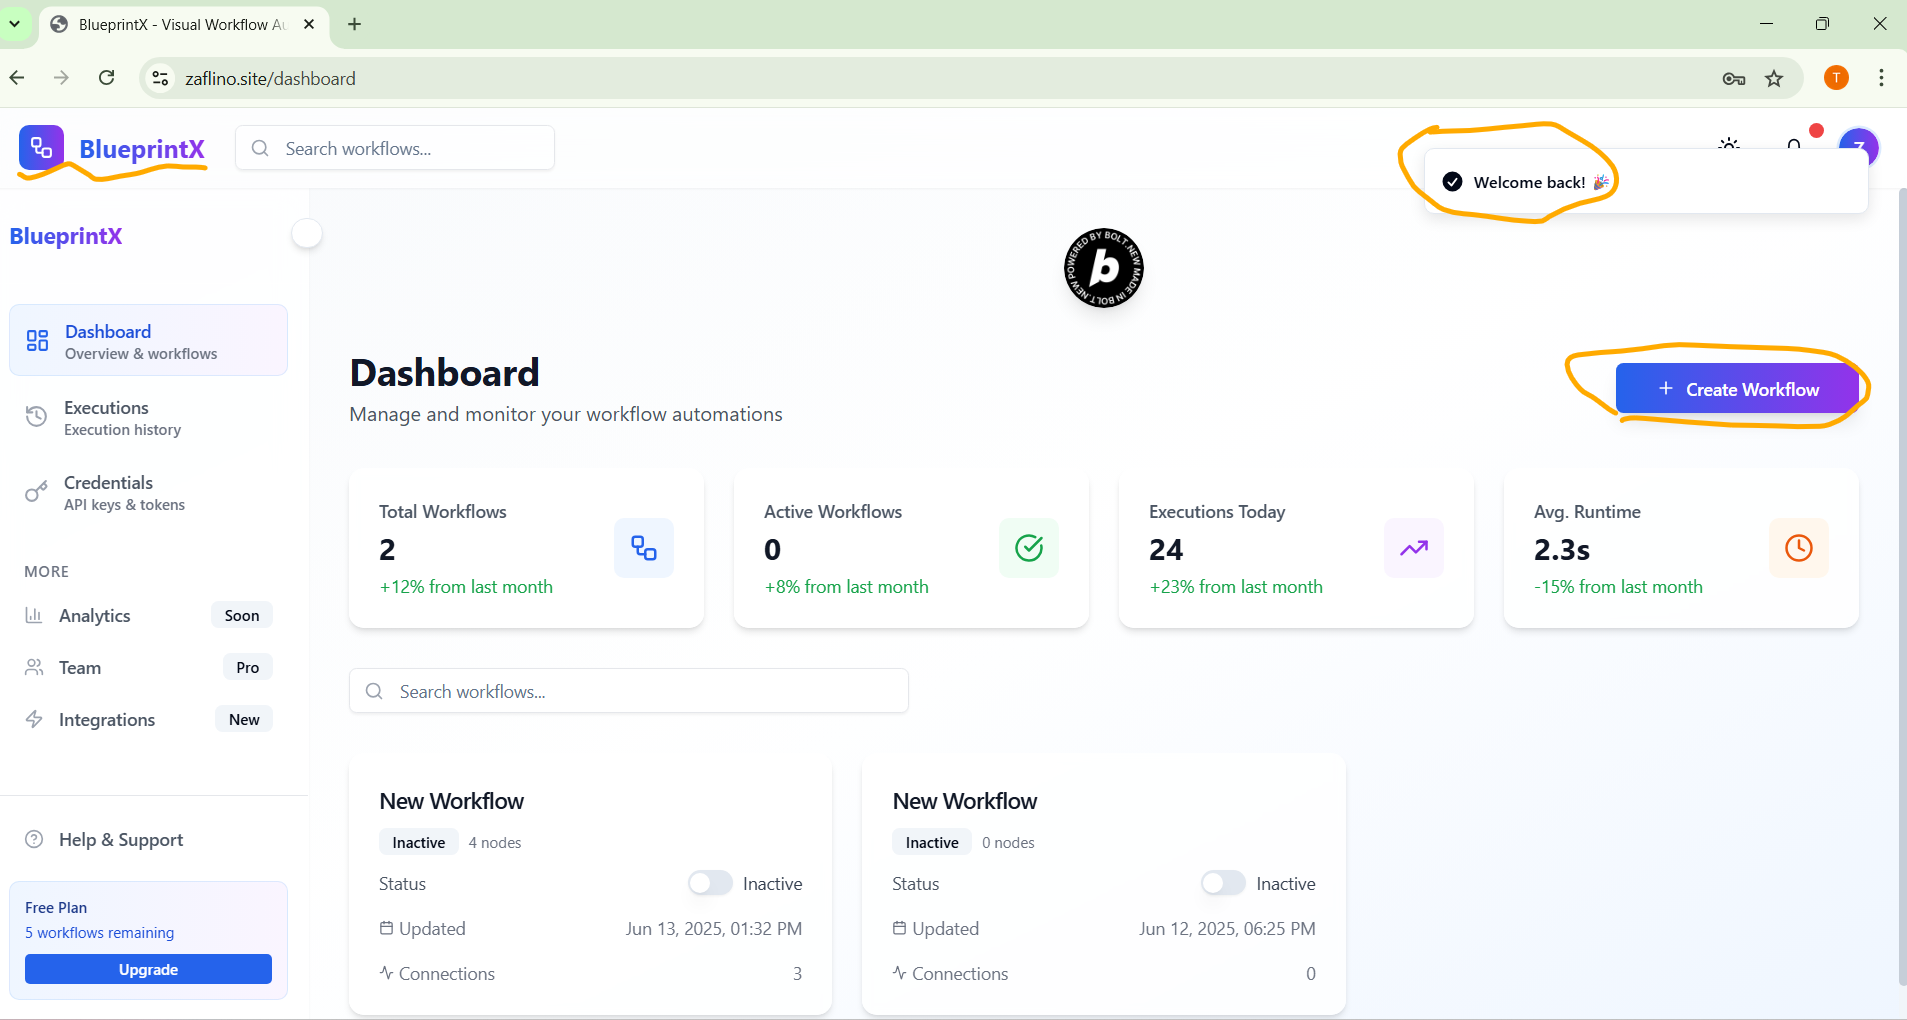This screenshot has height=1020, width=1907.
Task: Click the Pro badge next to Team
Action: [x=247, y=667]
